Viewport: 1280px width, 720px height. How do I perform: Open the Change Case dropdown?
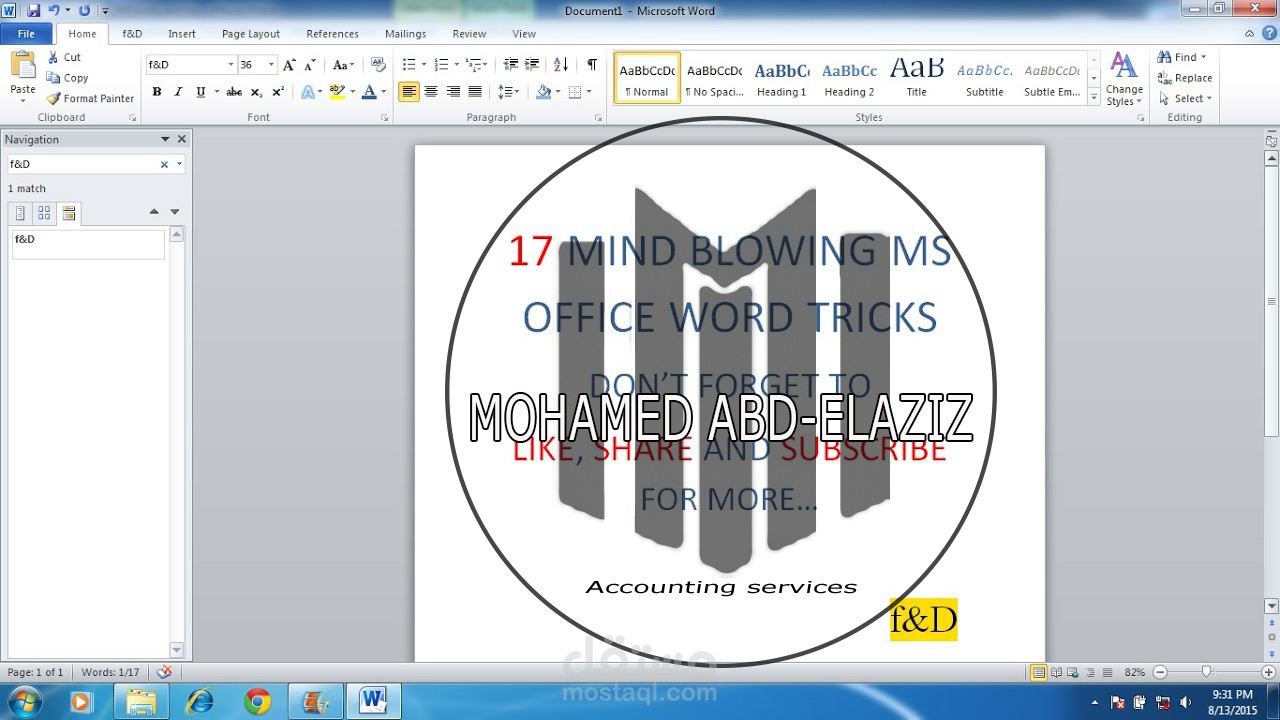tap(344, 65)
